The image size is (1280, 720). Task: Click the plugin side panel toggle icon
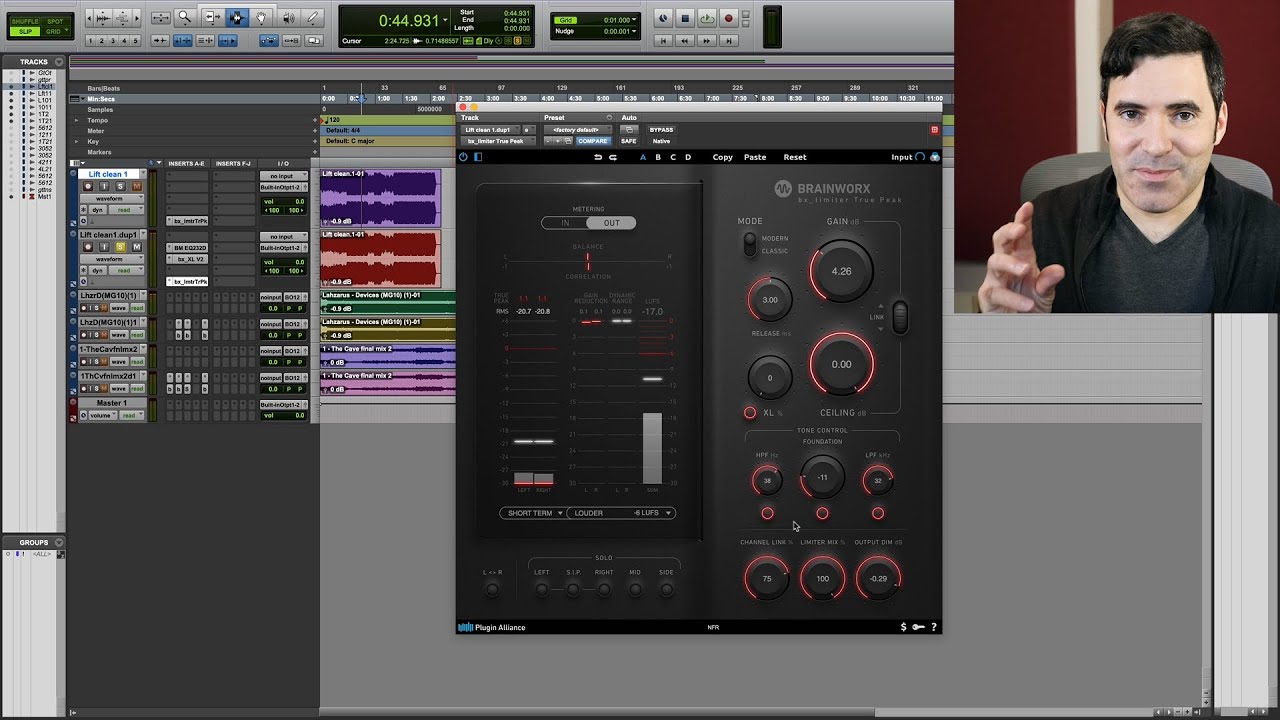[x=478, y=157]
